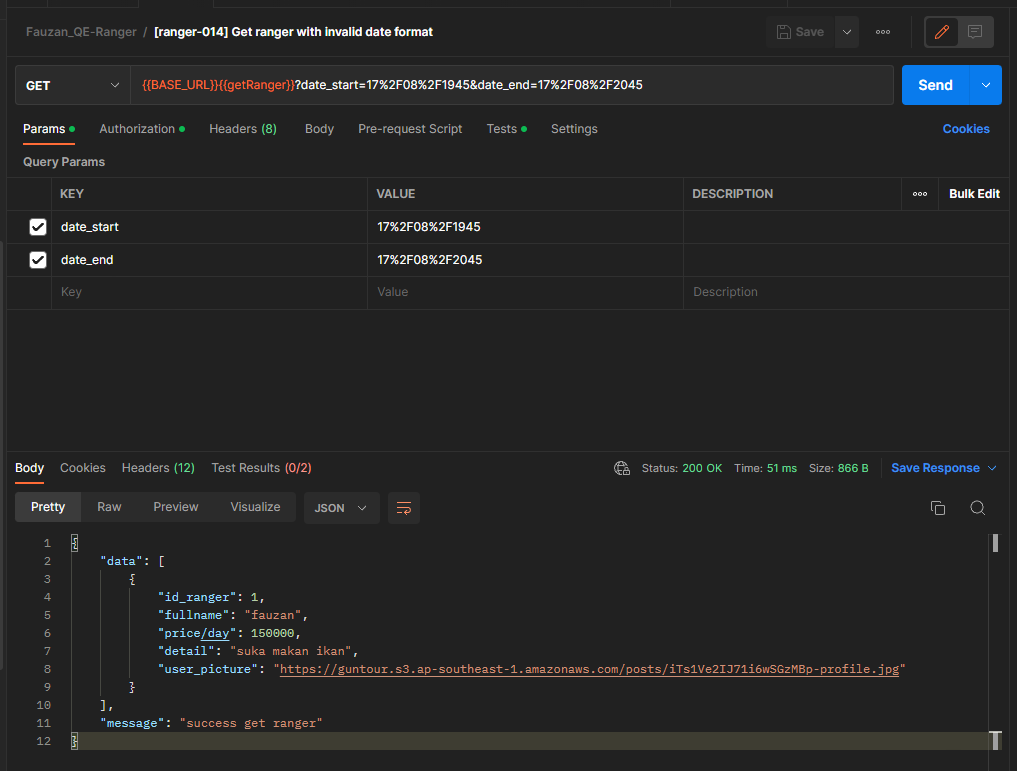This screenshot has width=1017, height=771.
Task: Open search in the response viewer
Action: [x=977, y=508]
